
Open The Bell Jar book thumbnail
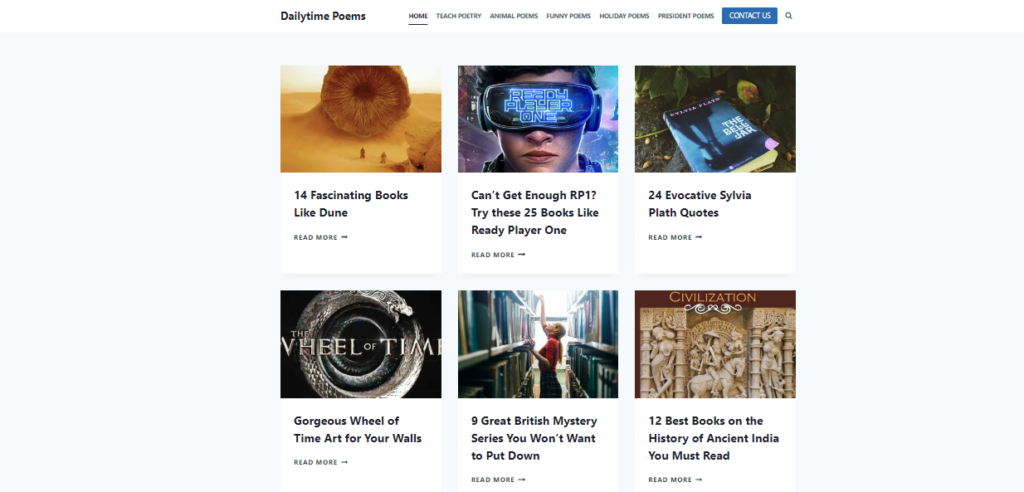click(715, 119)
